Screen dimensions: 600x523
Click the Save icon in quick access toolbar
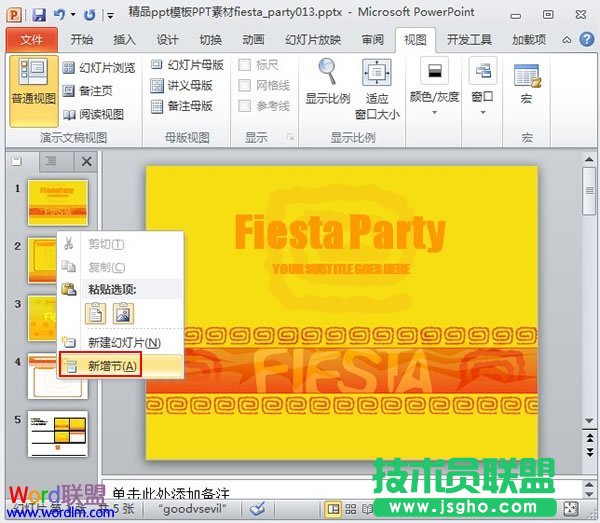pyautogui.click(x=39, y=15)
